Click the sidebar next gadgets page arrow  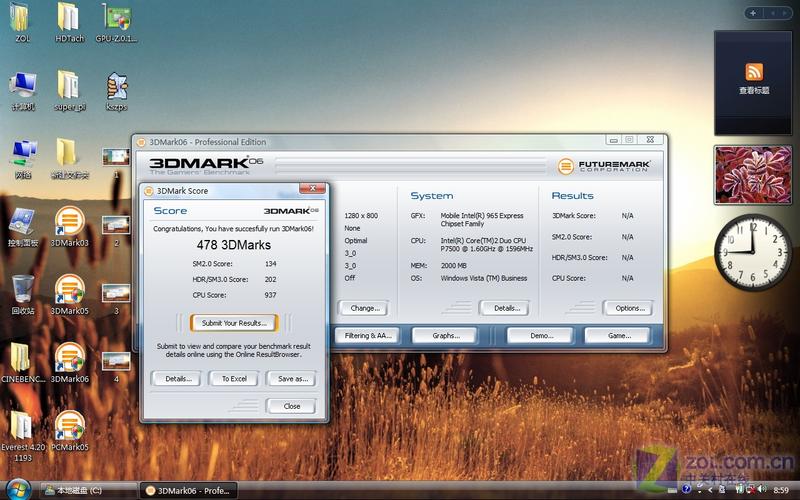click(785, 13)
